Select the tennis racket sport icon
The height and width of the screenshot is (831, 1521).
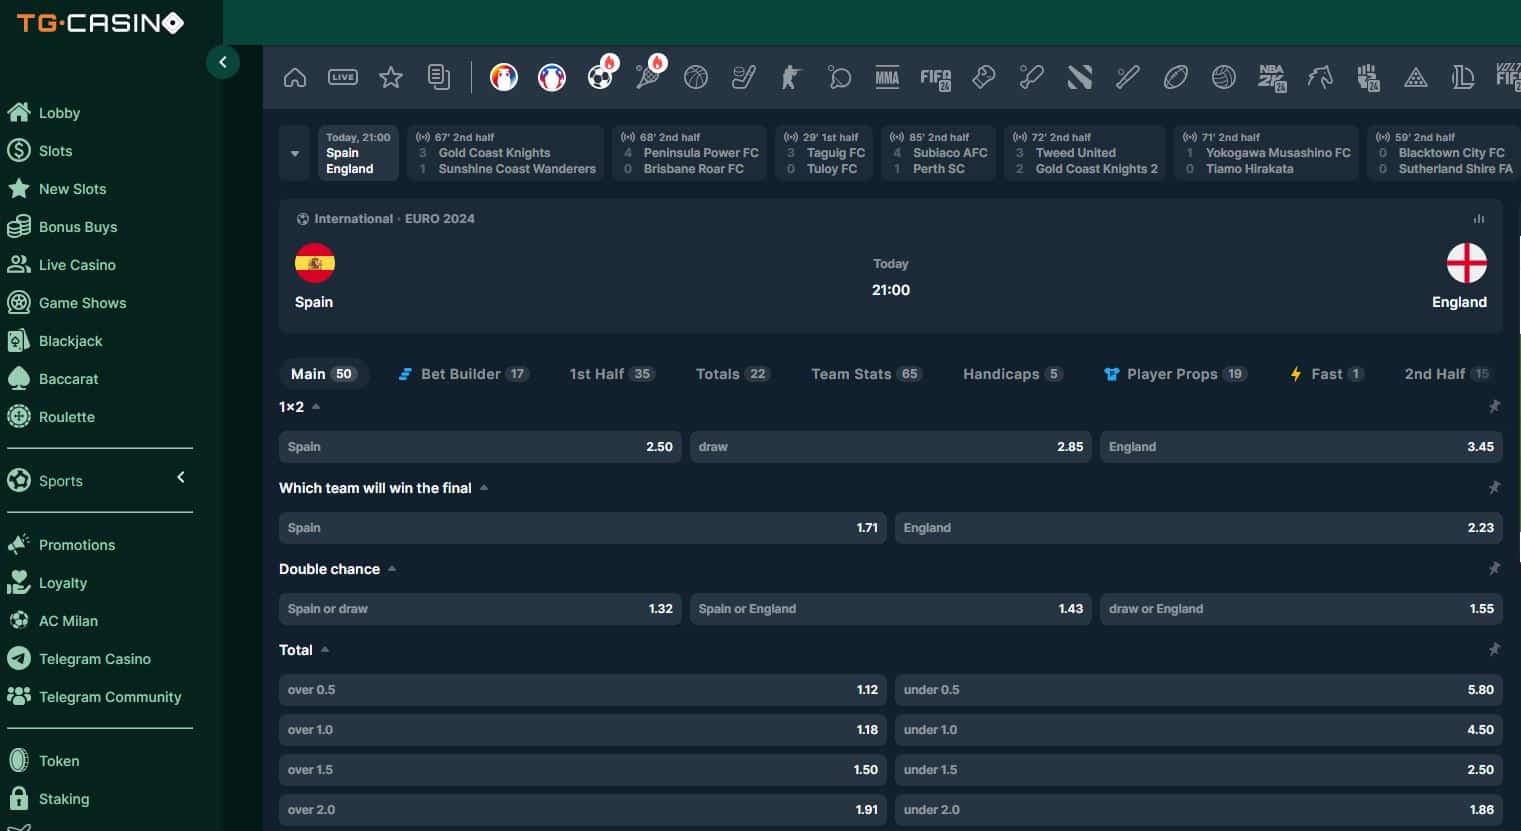click(648, 77)
